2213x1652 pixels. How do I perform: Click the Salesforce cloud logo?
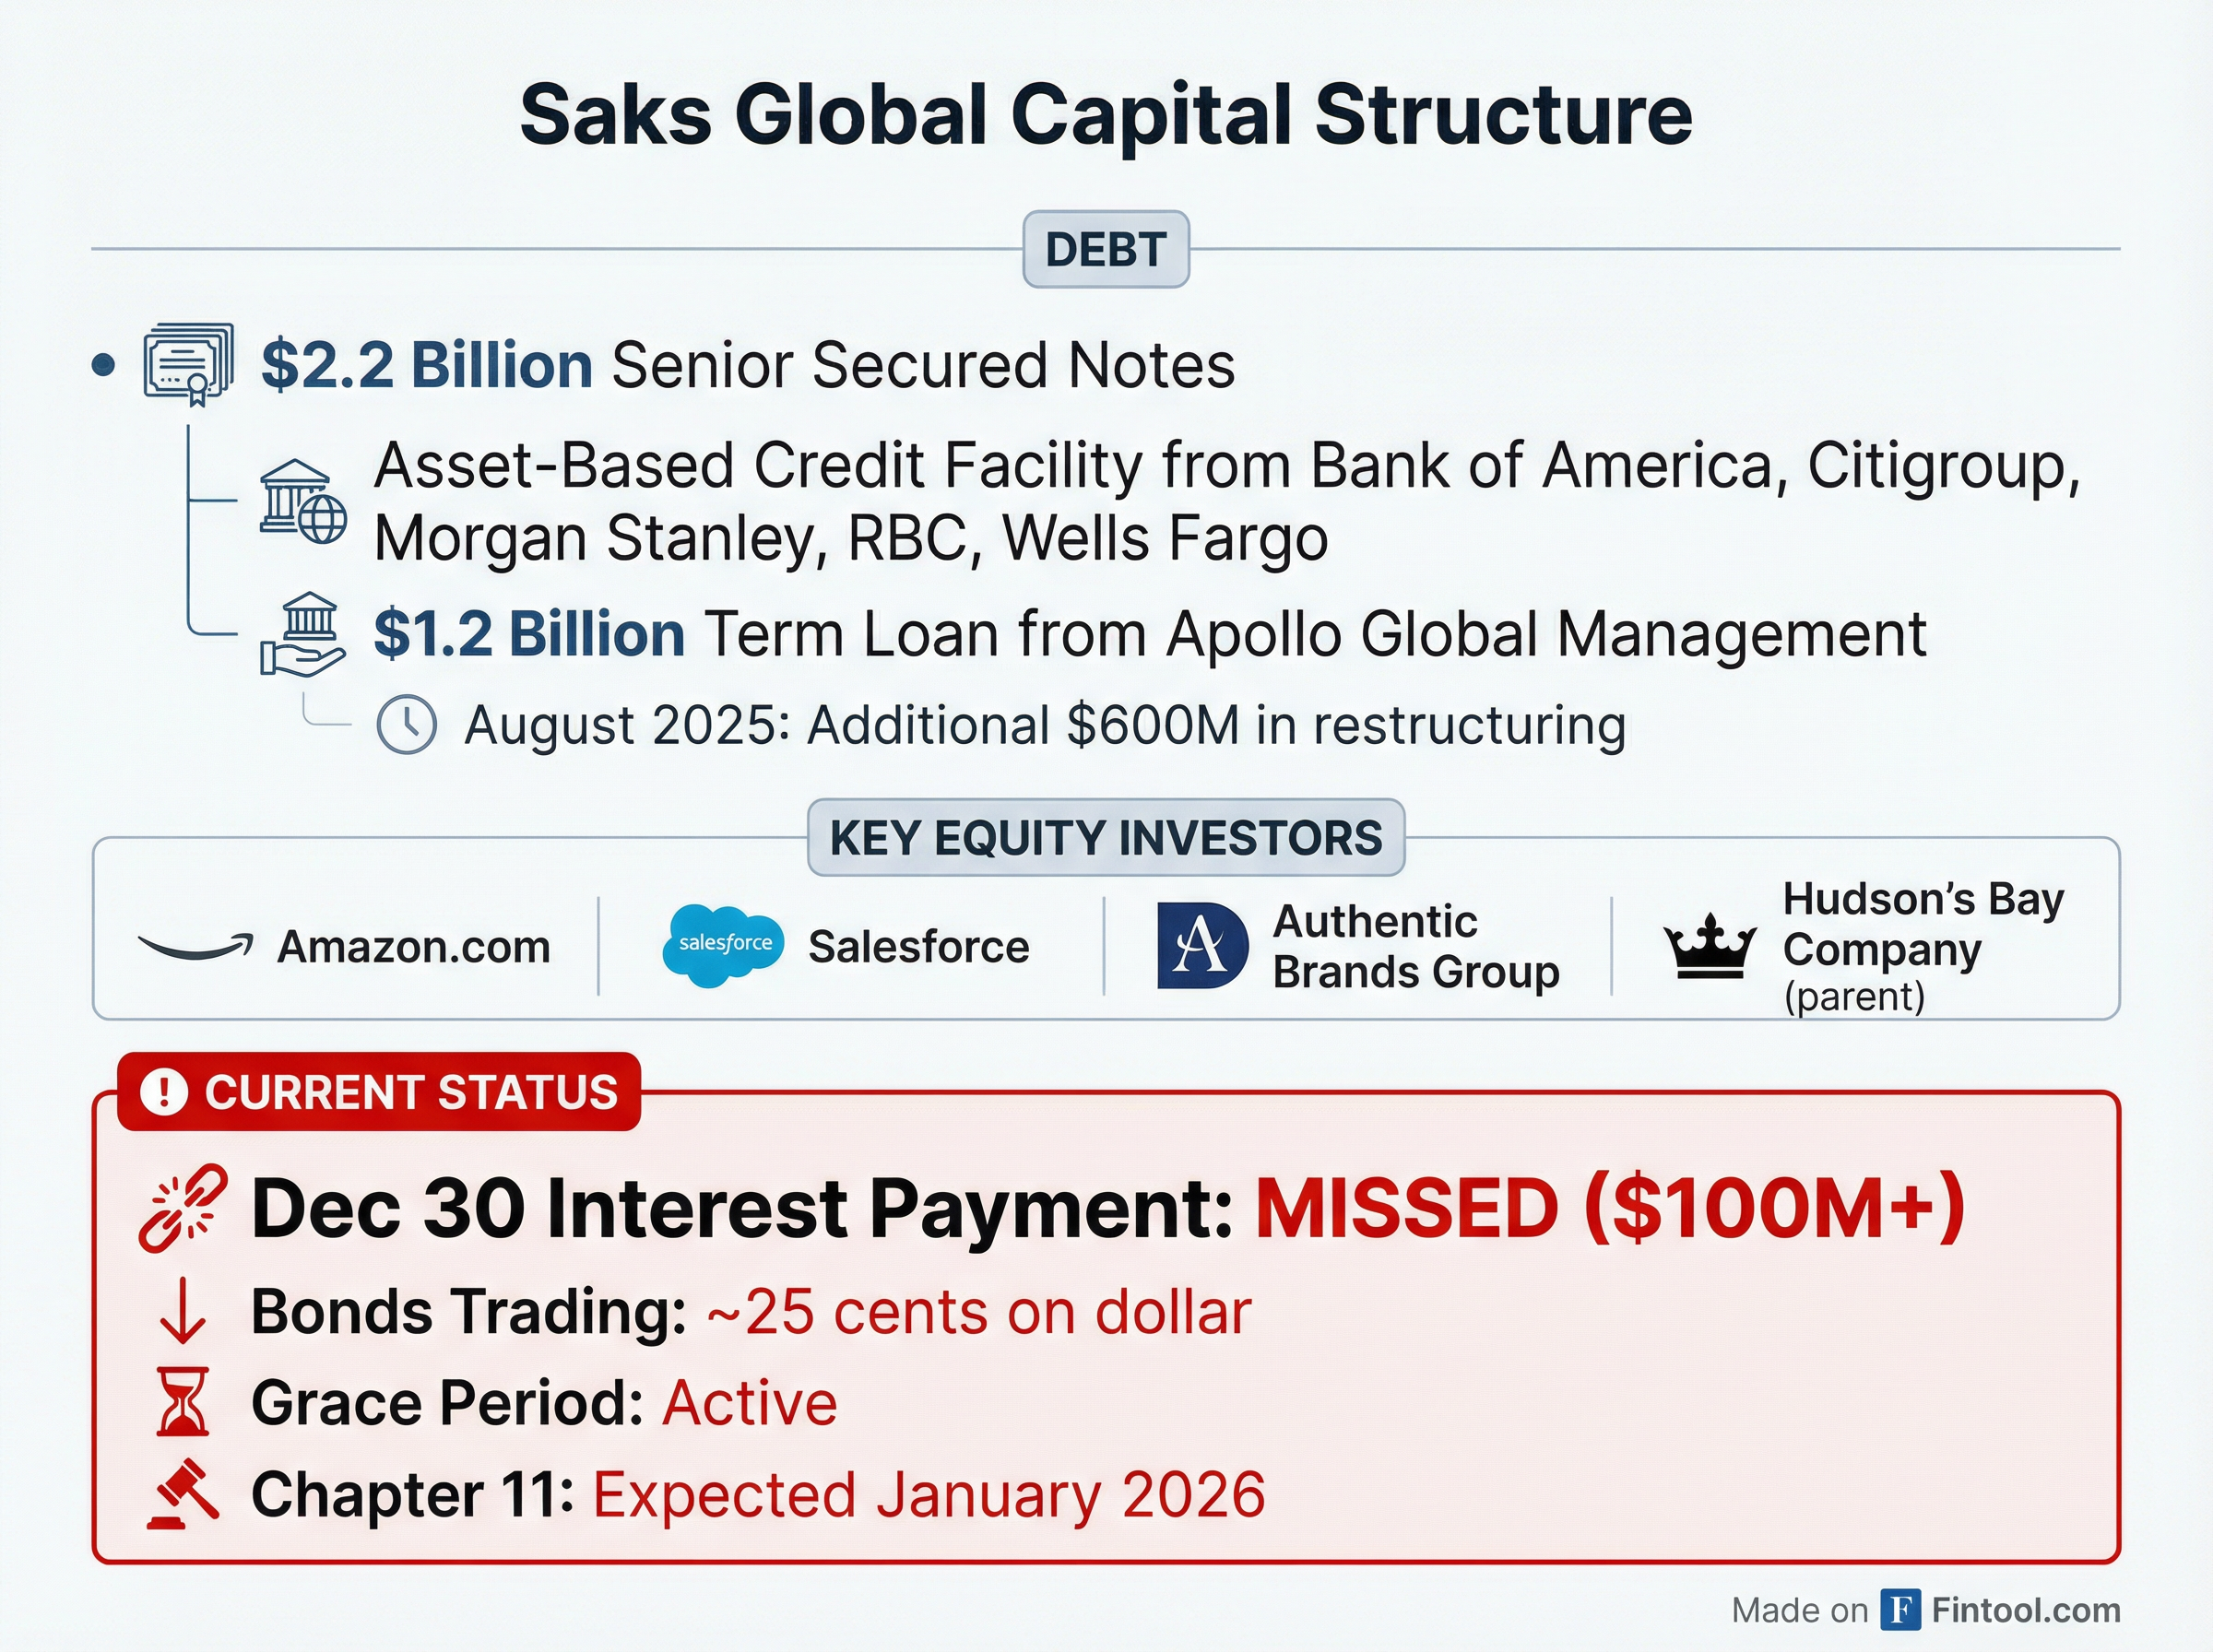point(723,945)
